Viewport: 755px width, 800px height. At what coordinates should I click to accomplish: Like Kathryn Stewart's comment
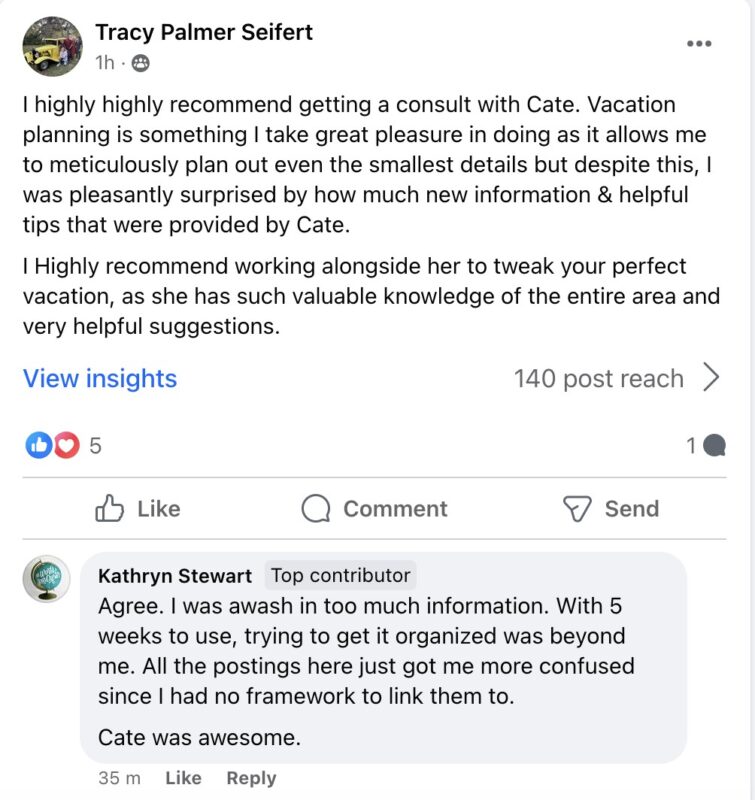(x=183, y=778)
